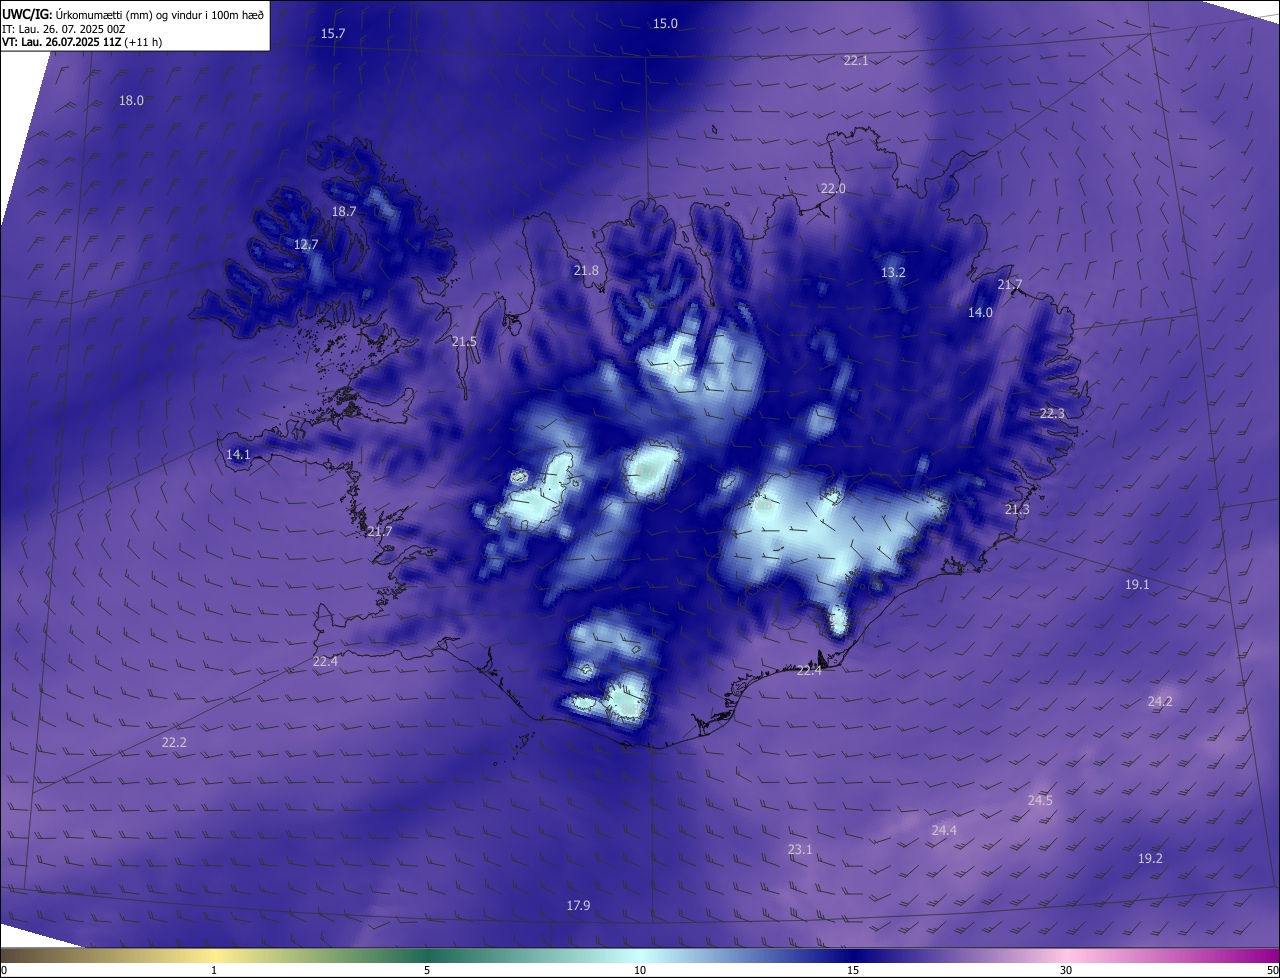This screenshot has width=1280, height=978.
Task: Click the 24.5 value label
Action: point(1040,801)
